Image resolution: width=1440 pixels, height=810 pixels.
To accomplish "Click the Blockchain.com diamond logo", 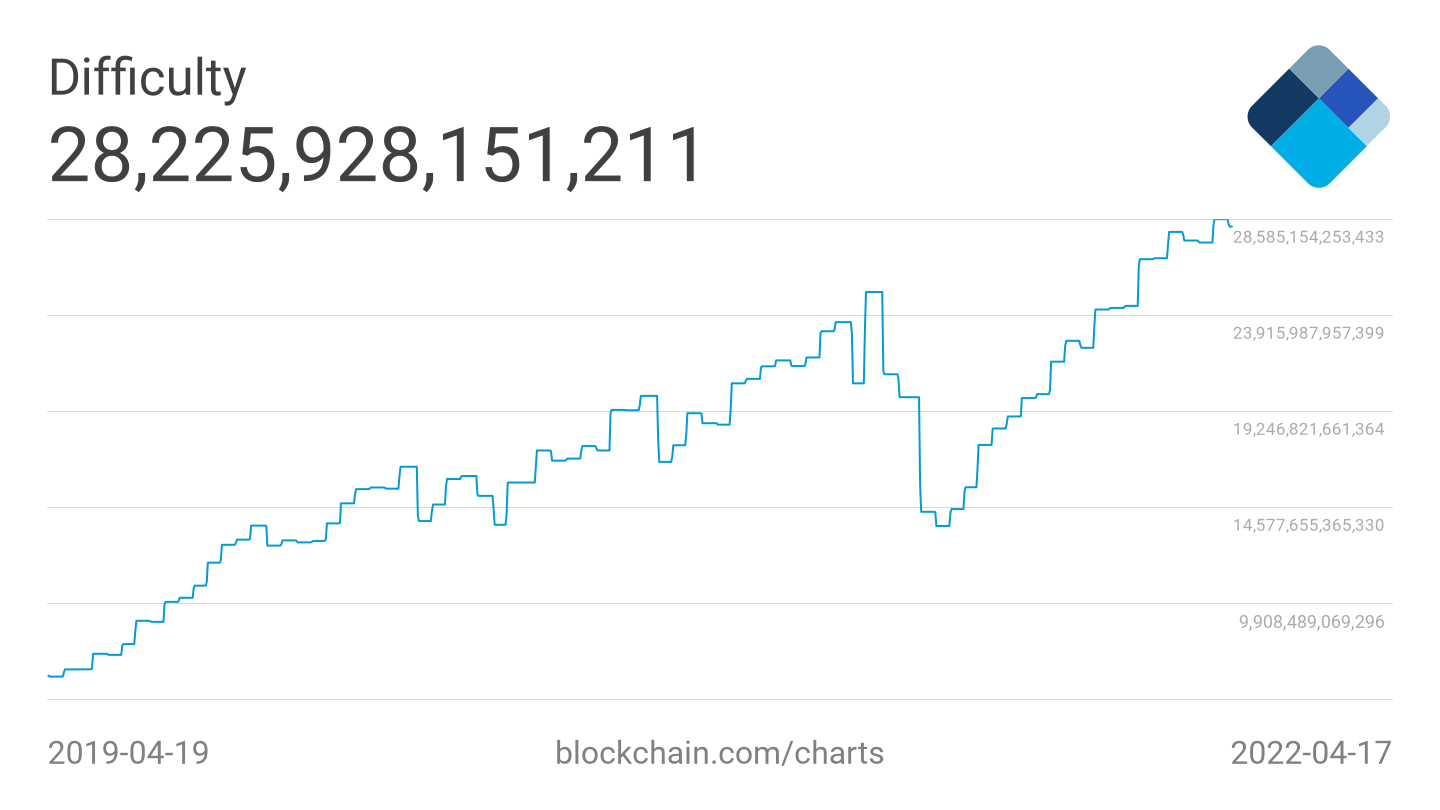I will point(1318,116).
